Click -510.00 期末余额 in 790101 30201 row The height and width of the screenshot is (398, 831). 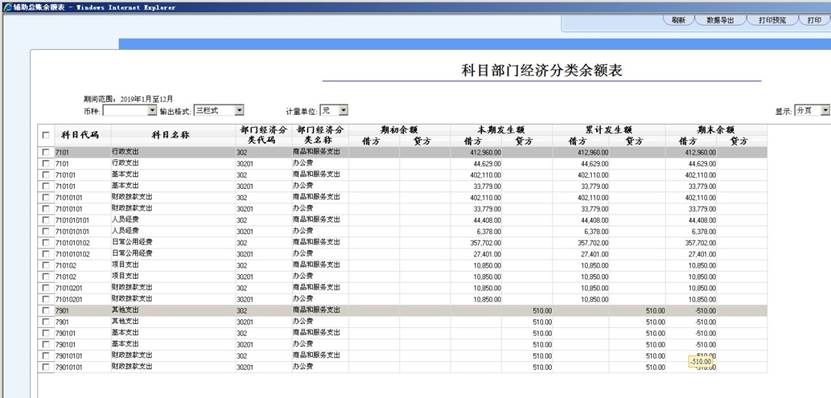coord(705,344)
